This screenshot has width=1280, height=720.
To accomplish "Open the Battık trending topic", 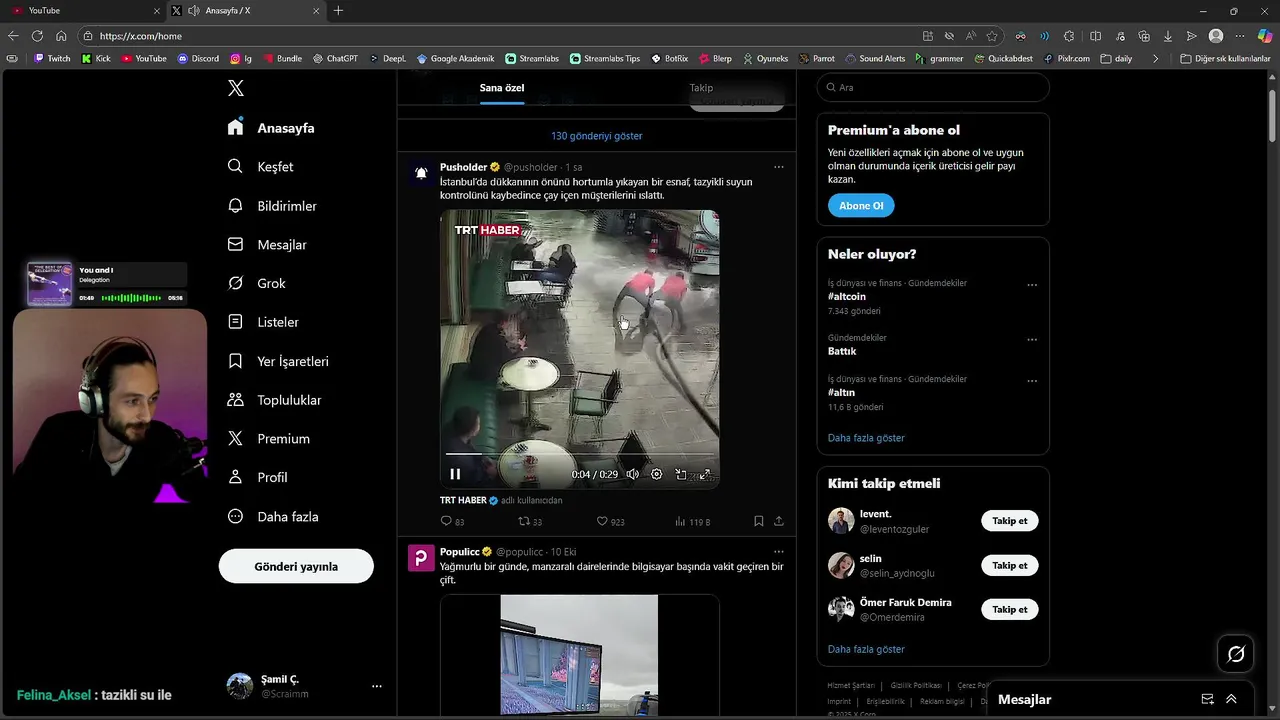I will (842, 351).
